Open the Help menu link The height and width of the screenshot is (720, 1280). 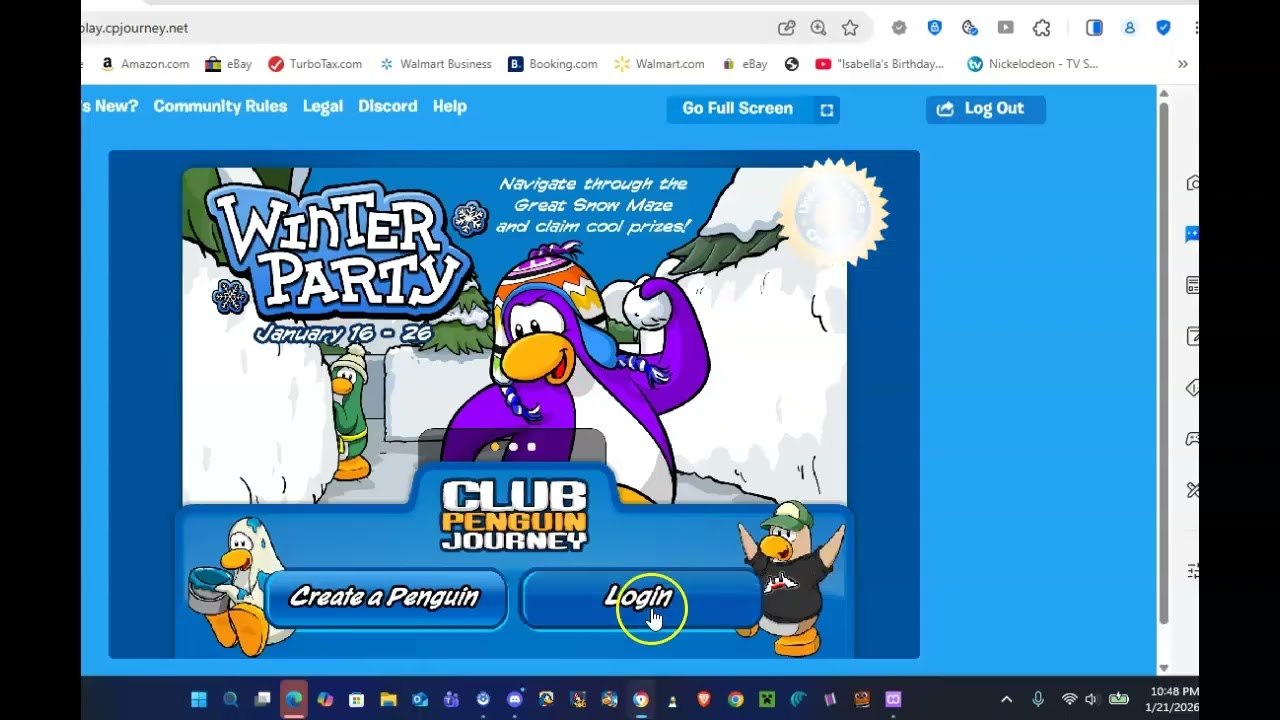pos(450,106)
